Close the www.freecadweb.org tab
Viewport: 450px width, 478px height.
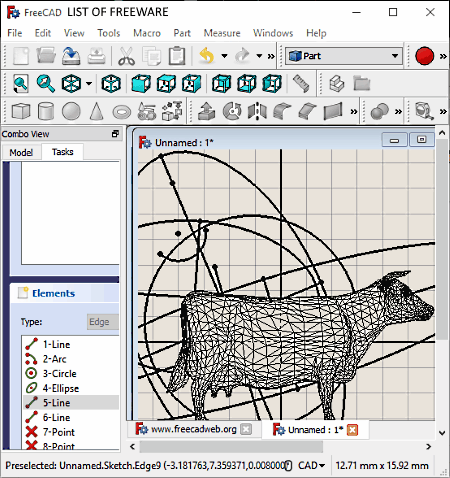point(246,429)
